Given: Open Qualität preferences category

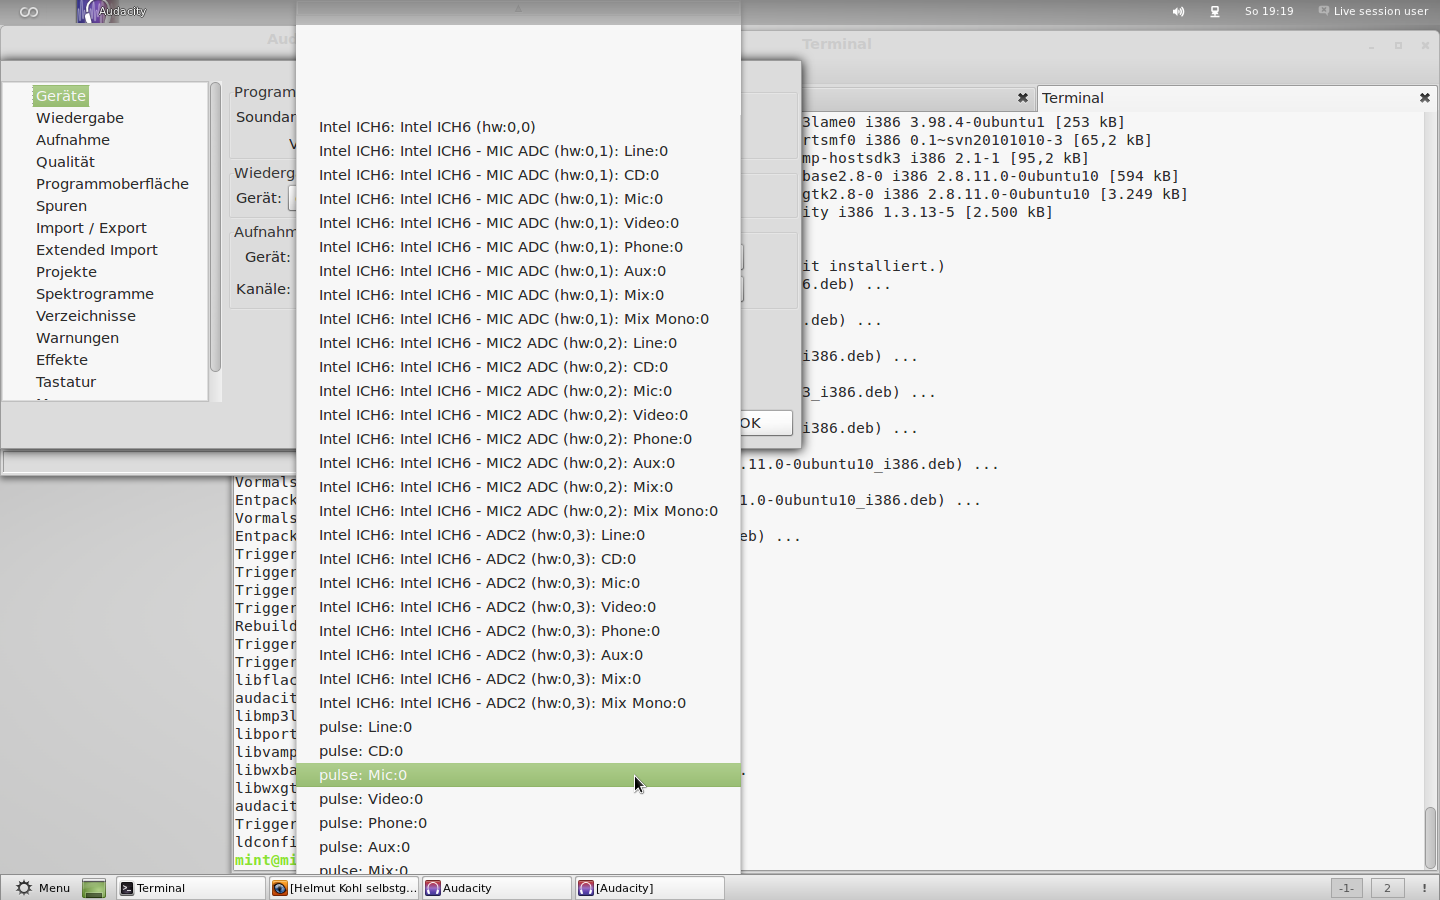Looking at the screenshot, I should tap(65, 162).
